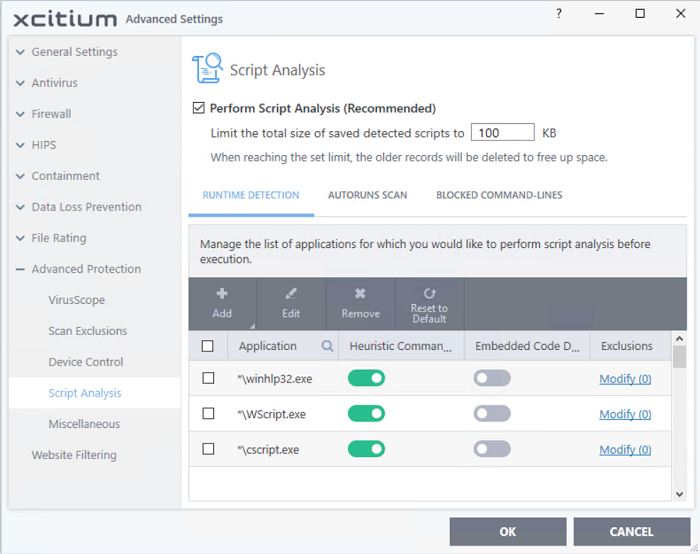Click the Containment label in sidebar

click(x=66, y=176)
